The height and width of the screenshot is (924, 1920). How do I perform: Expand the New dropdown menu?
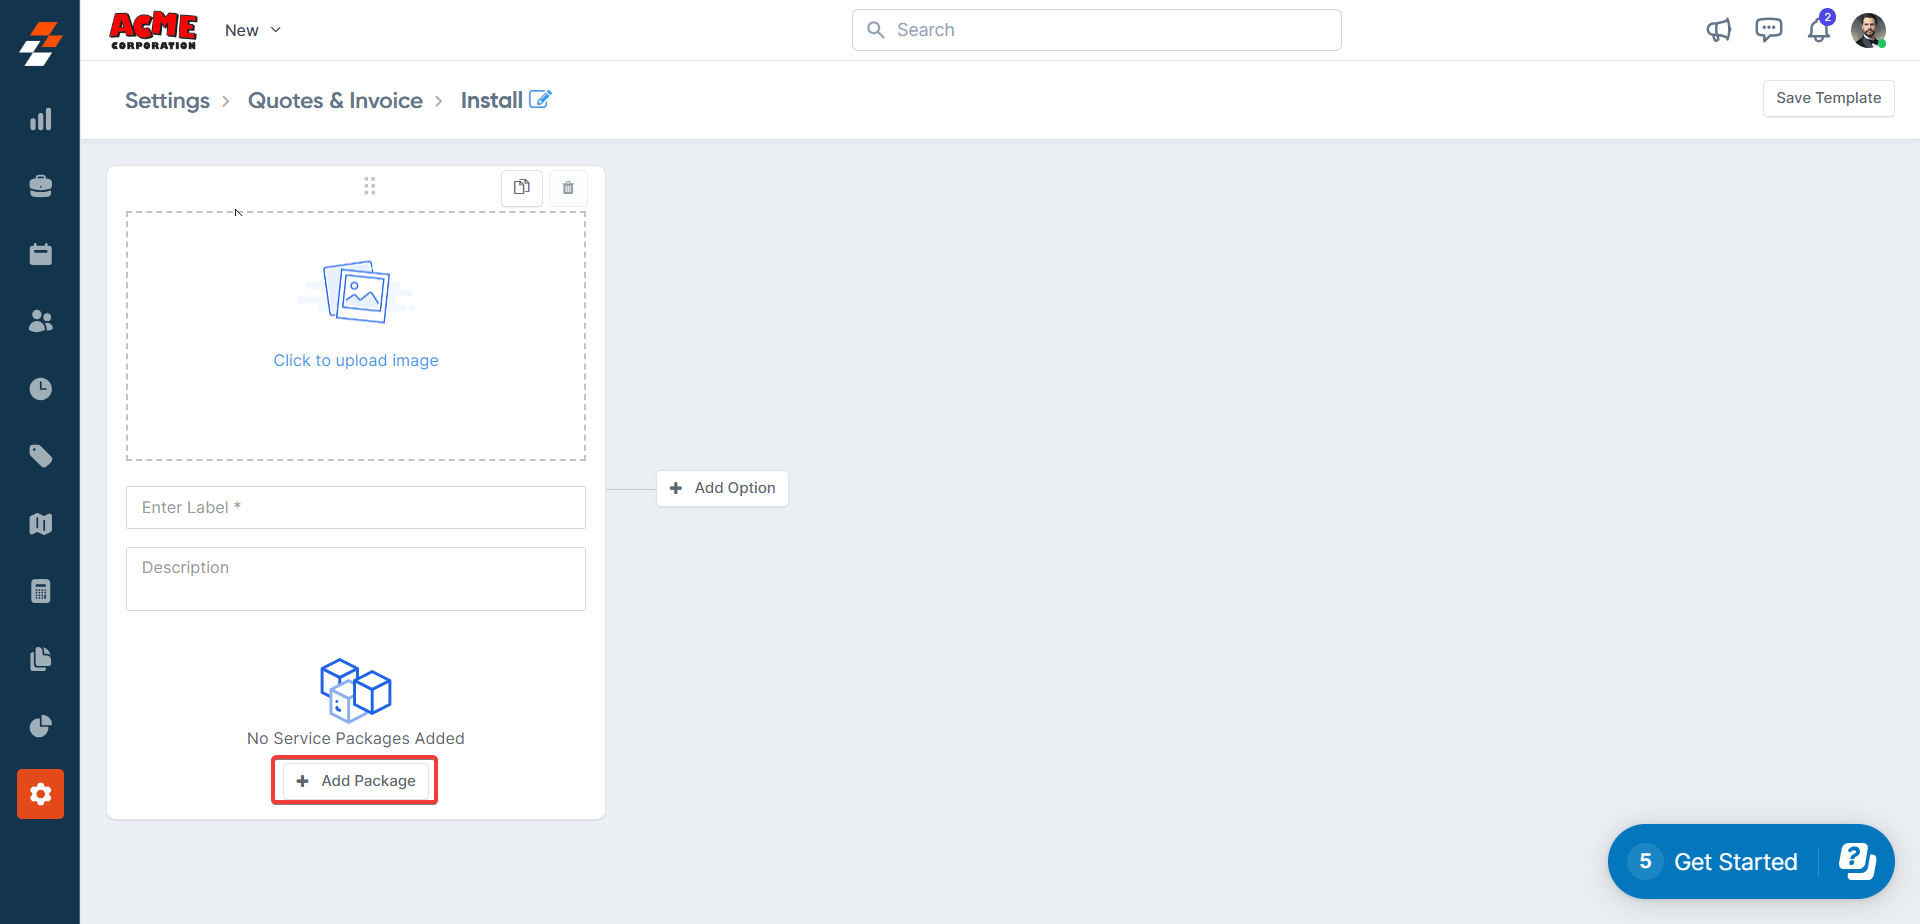[253, 30]
